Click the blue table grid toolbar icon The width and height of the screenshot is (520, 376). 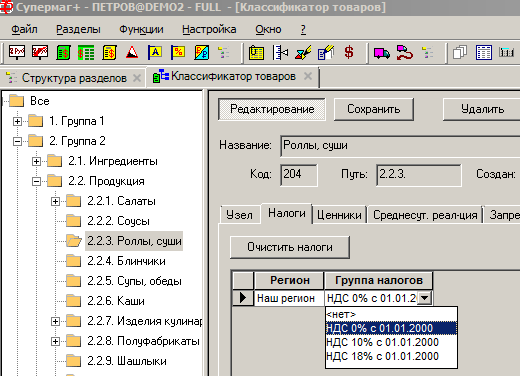484,53
